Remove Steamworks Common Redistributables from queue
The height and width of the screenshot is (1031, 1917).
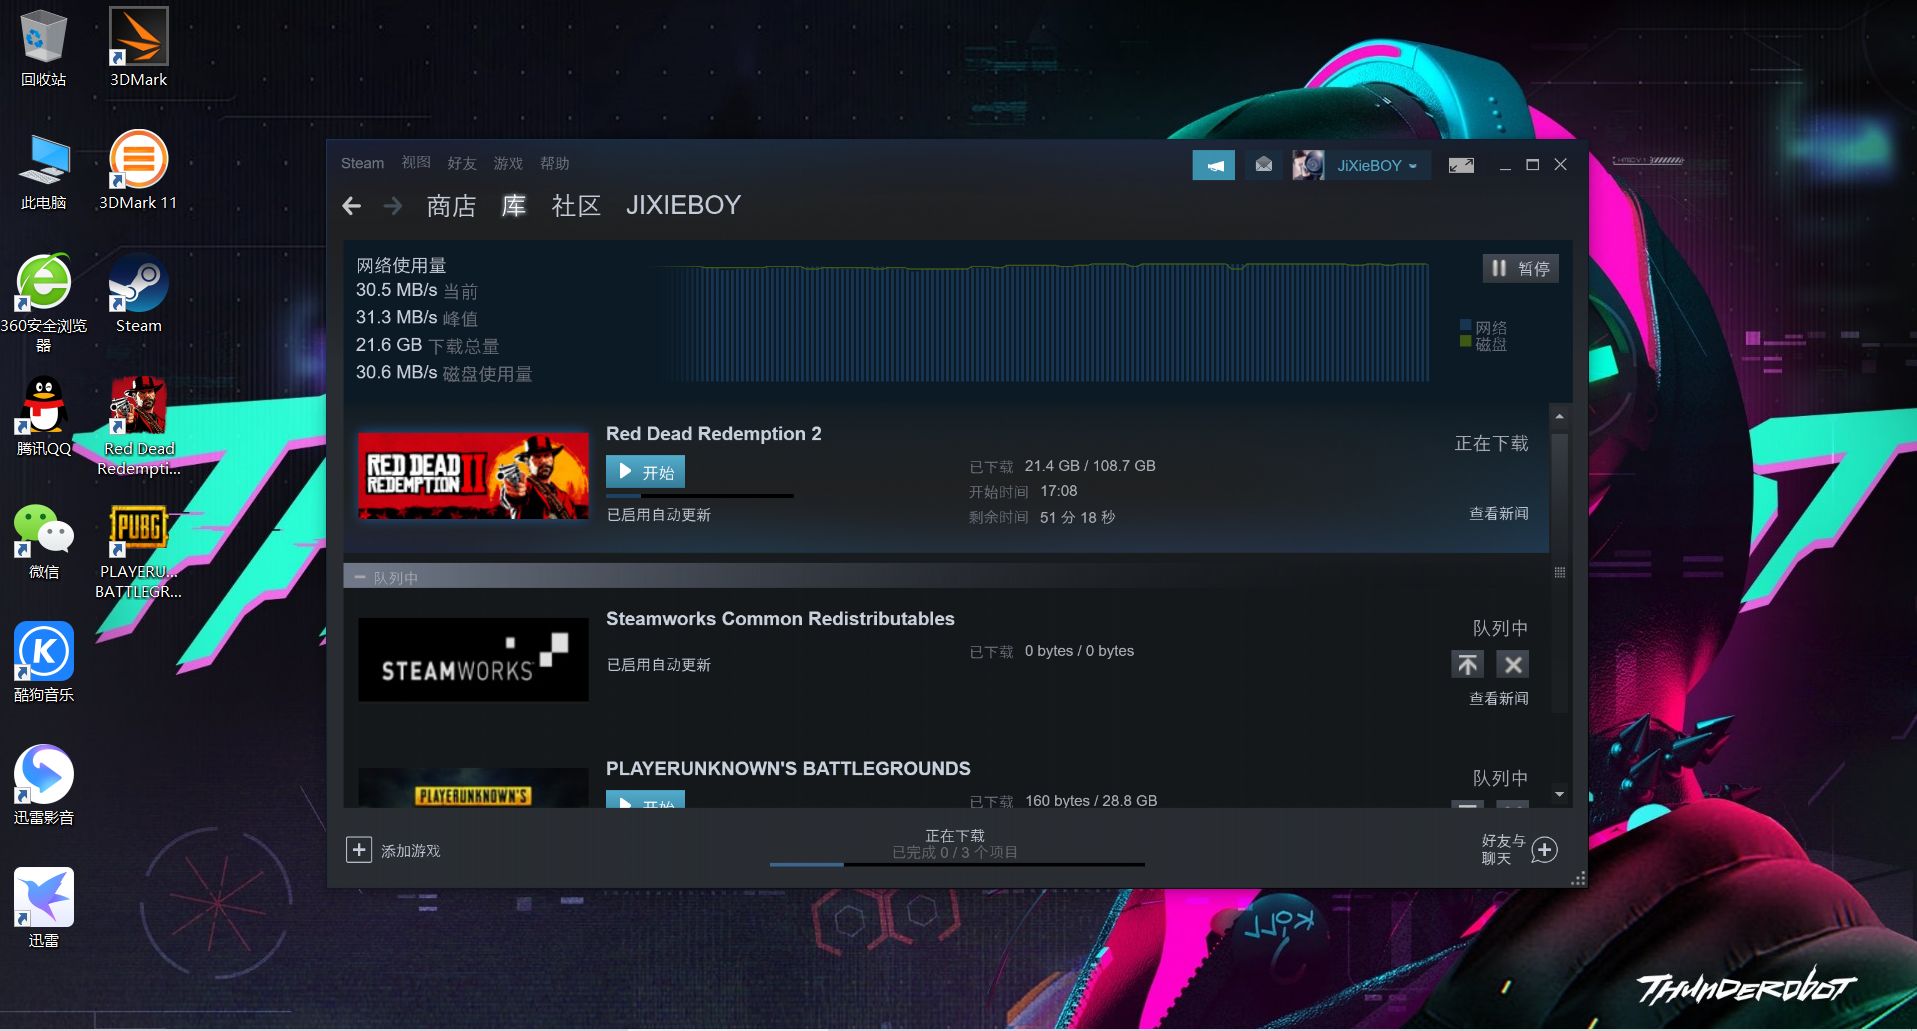coord(1513,664)
